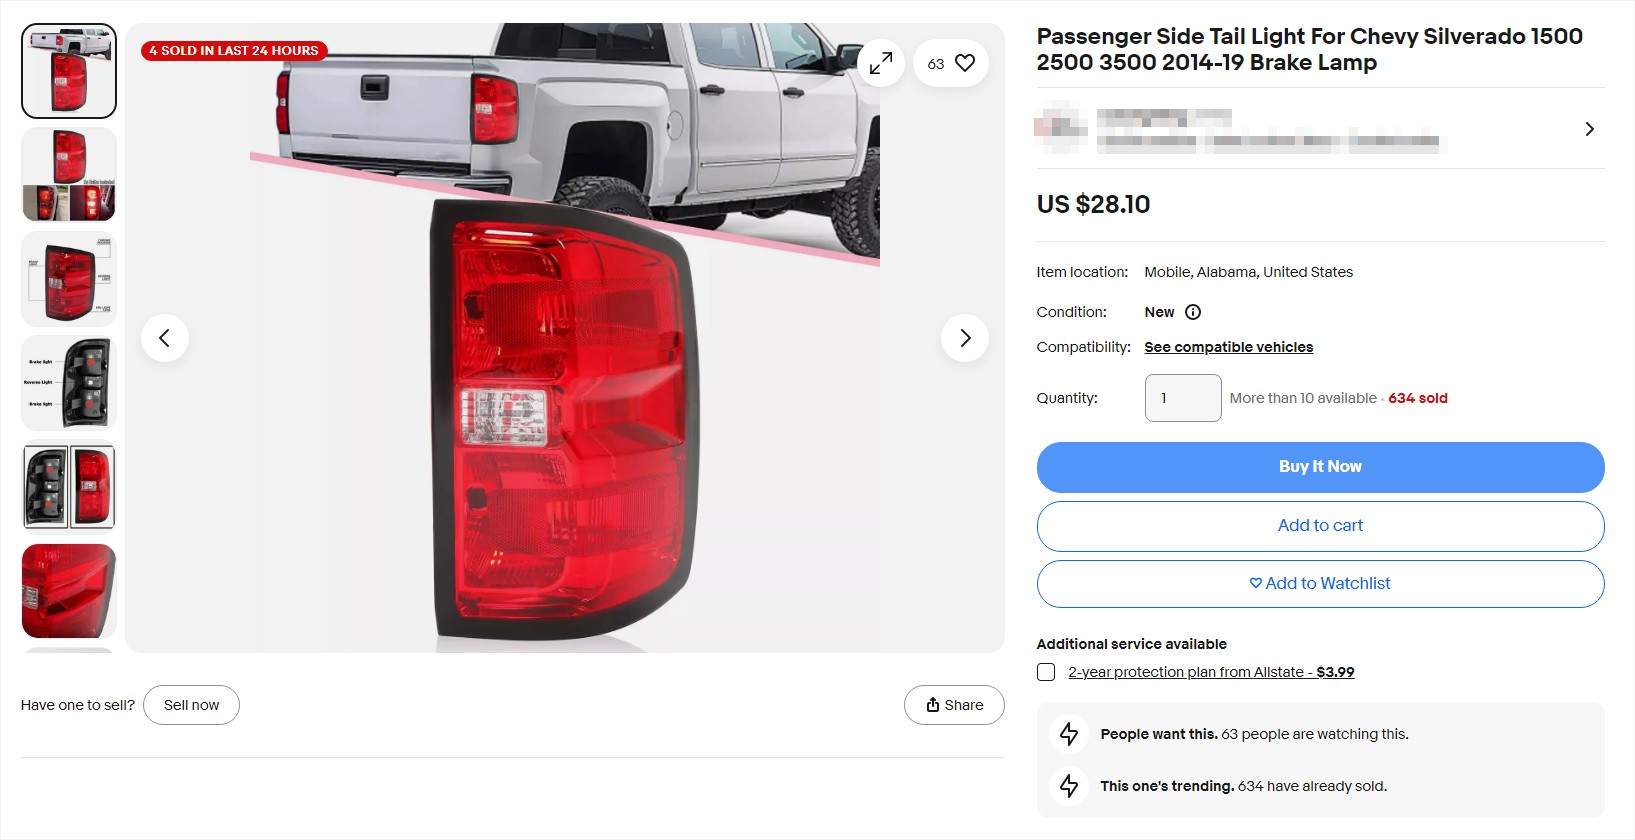Image resolution: width=1635 pixels, height=840 pixels.
Task: Go back to the previous product photo
Action: (165, 338)
